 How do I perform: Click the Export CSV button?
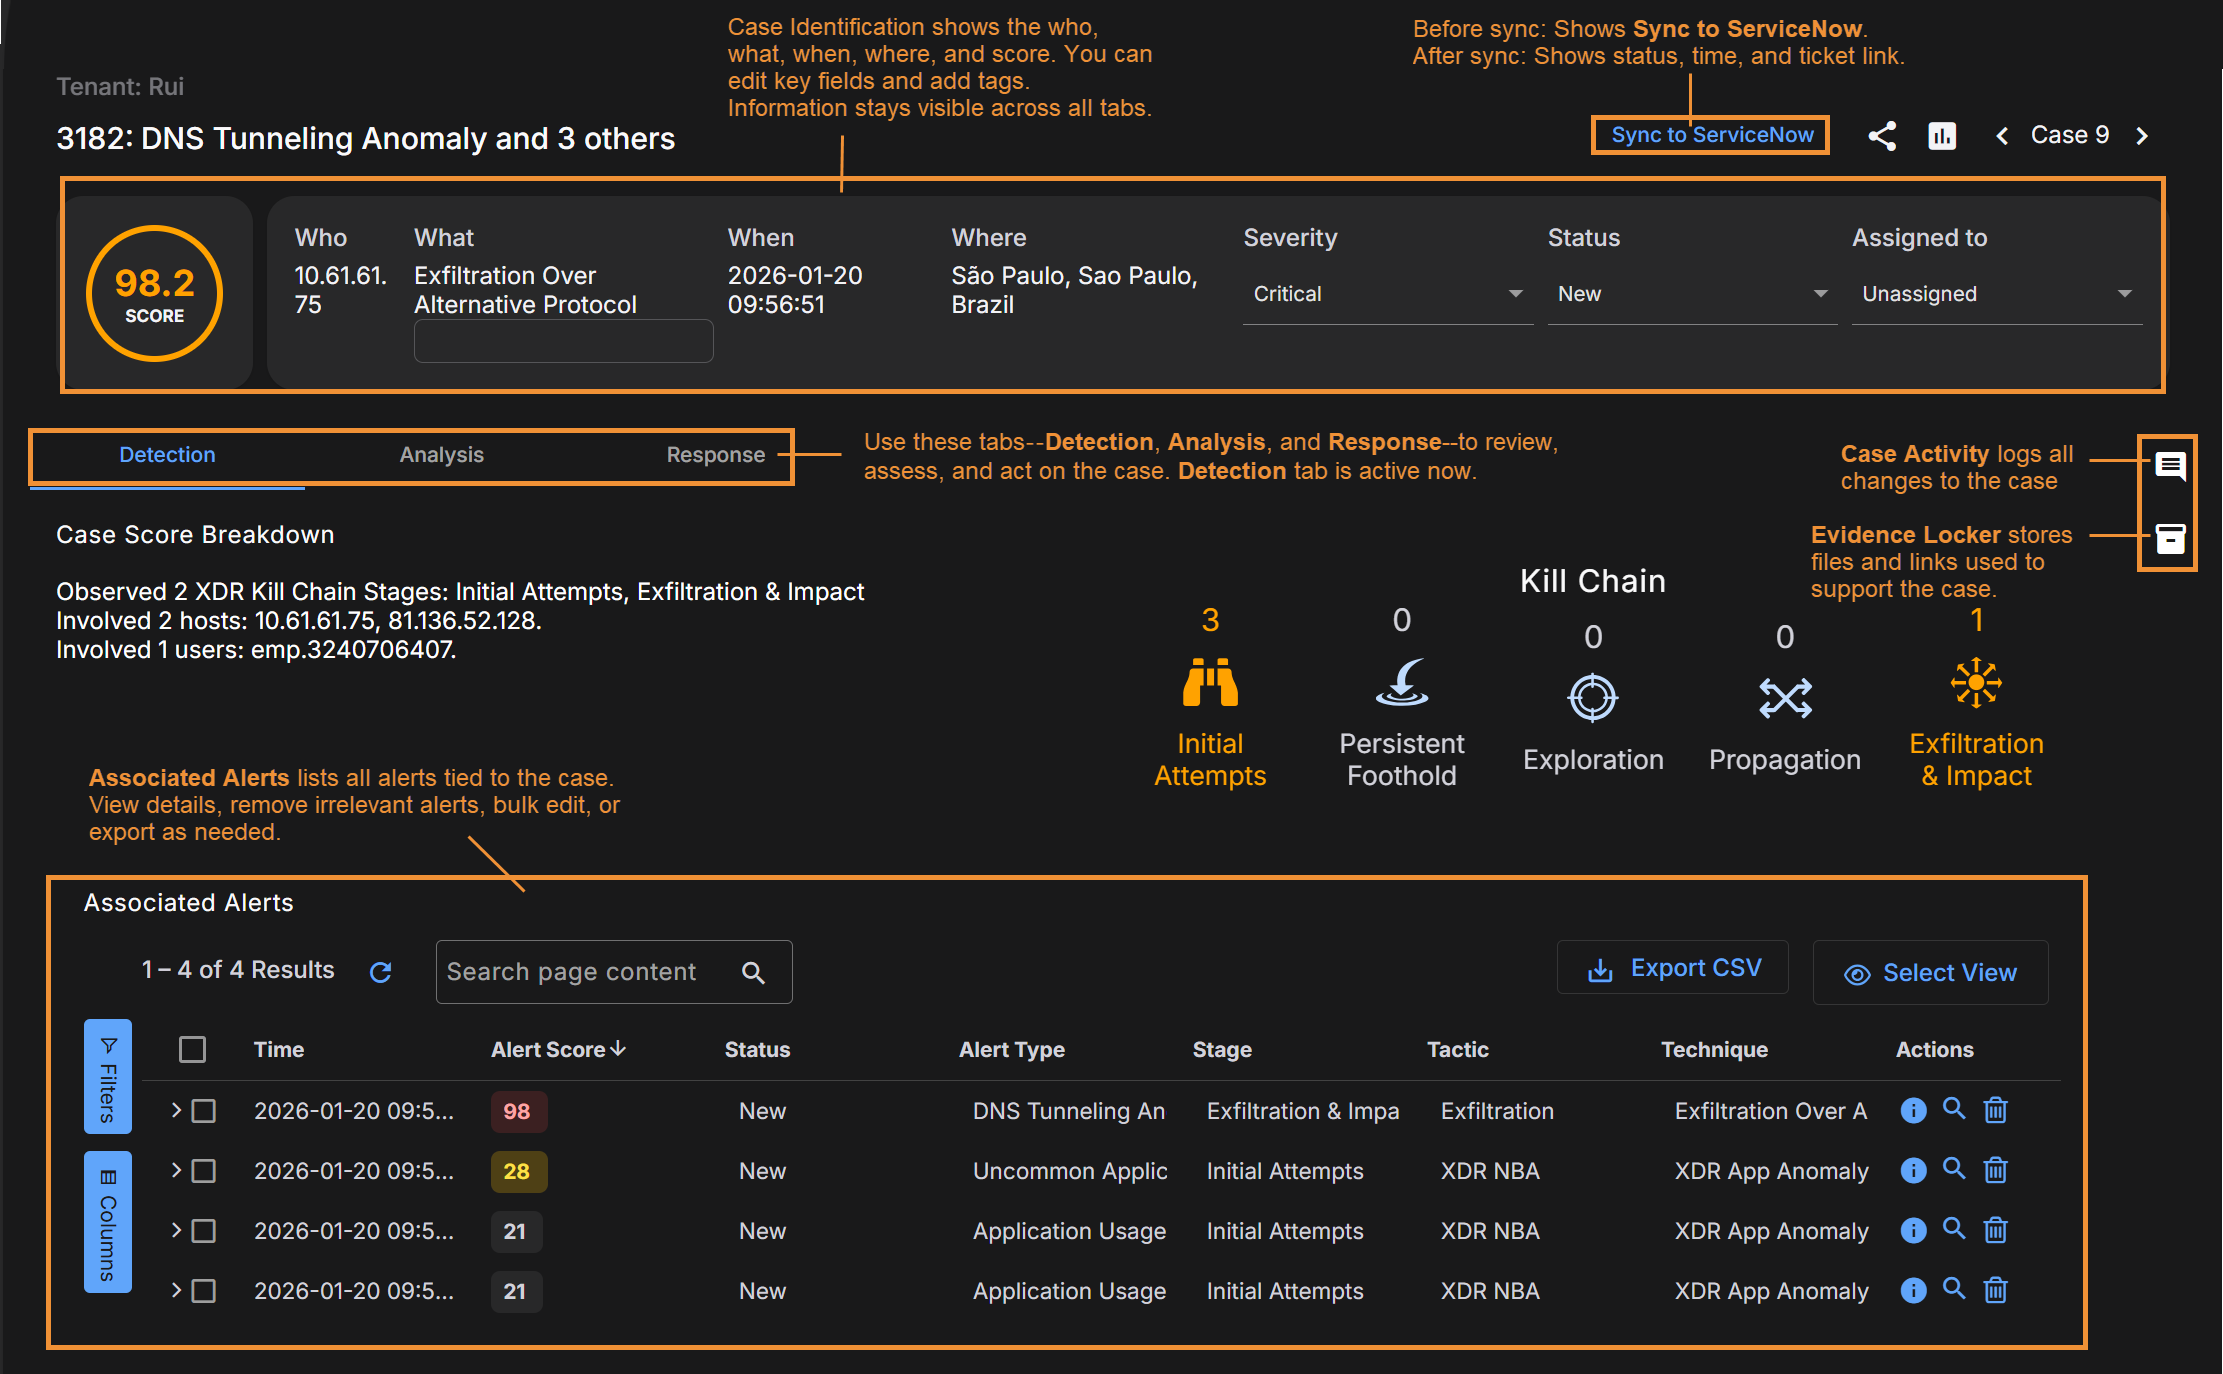point(1673,968)
